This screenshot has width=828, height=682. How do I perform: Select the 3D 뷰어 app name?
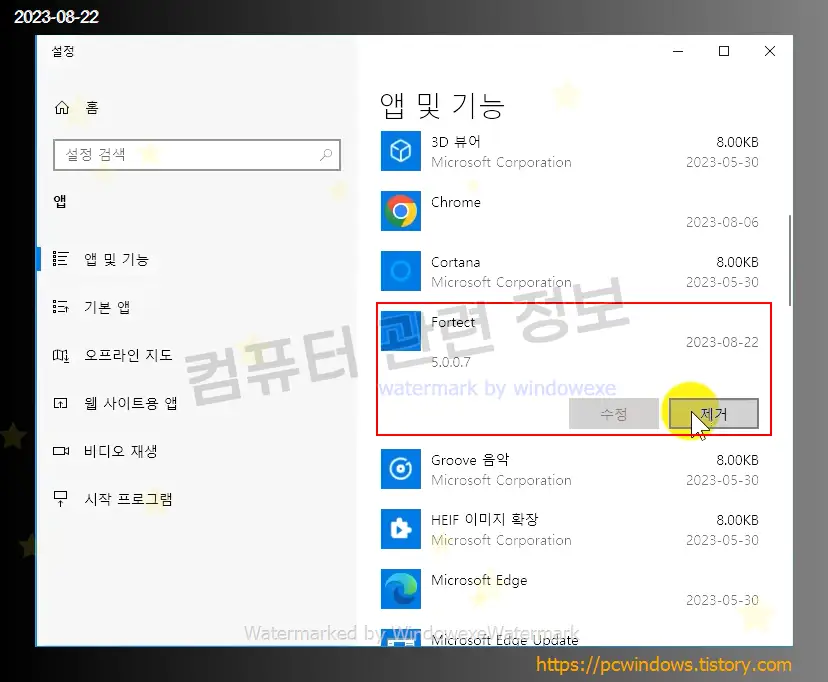[x=455, y=141]
